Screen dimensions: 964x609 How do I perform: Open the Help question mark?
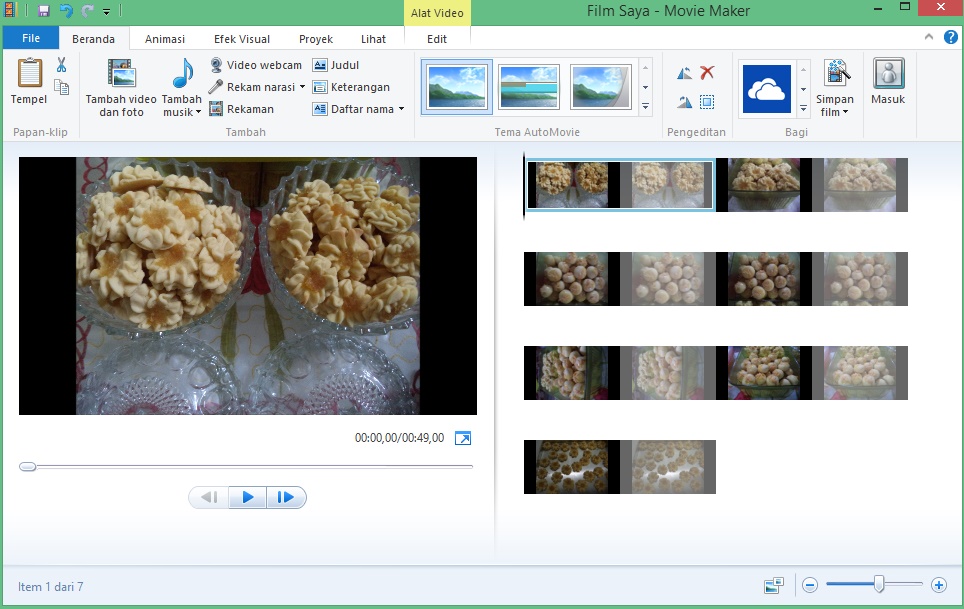[x=950, y=37]
